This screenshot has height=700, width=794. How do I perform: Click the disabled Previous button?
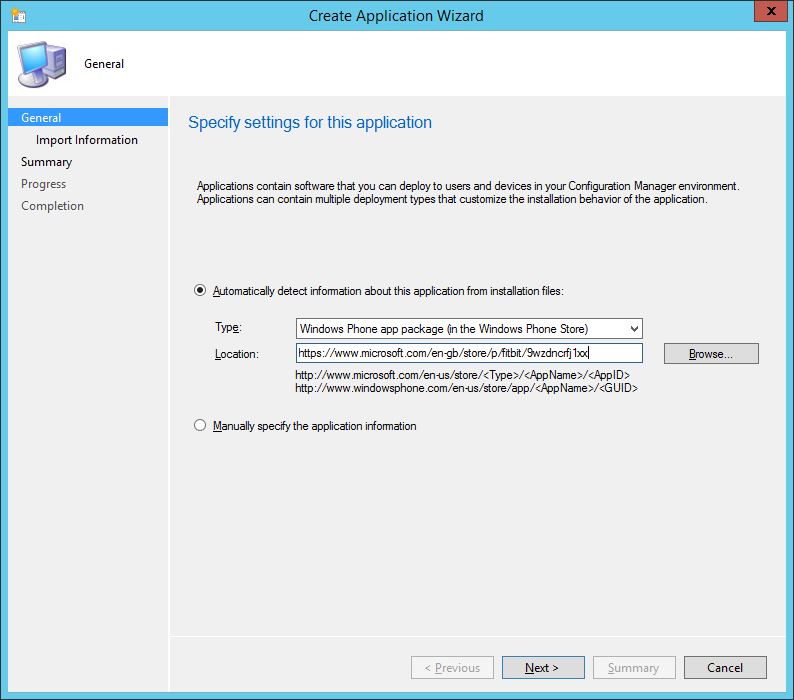[x=452, y=668]
